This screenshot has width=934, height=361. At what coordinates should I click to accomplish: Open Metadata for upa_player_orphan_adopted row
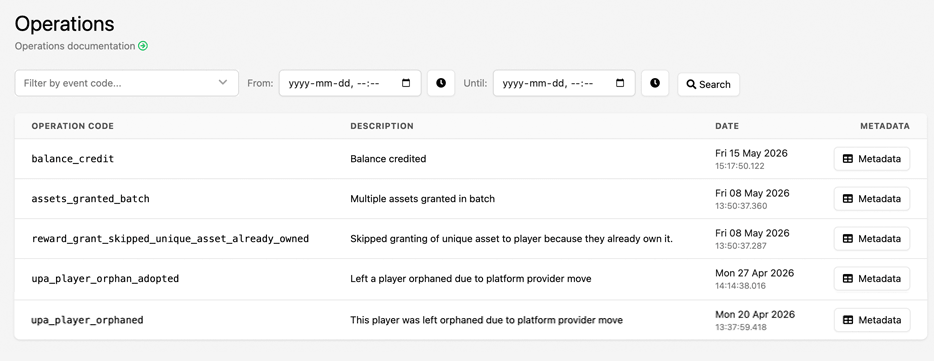(x=871, y=279)
